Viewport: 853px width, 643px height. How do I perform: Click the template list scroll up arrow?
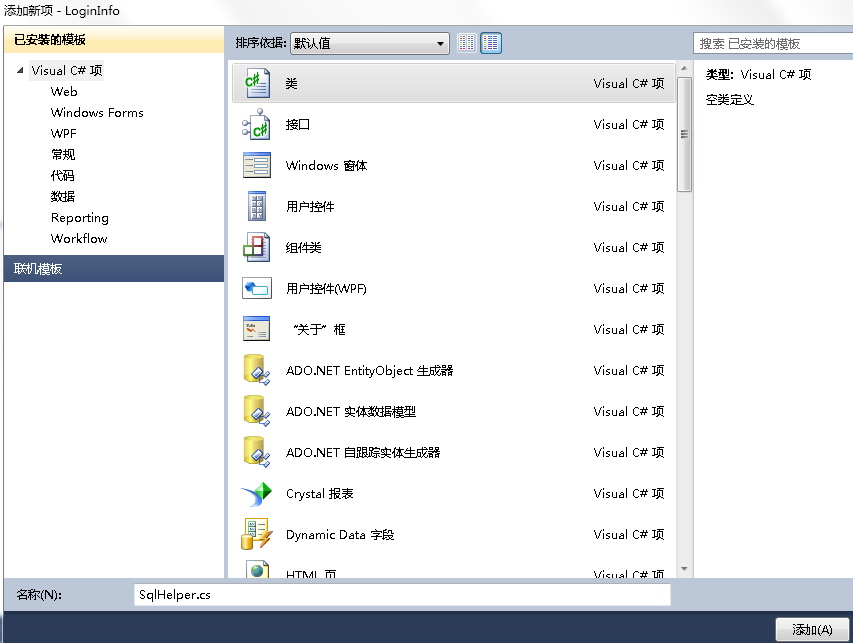click(684, 69)
